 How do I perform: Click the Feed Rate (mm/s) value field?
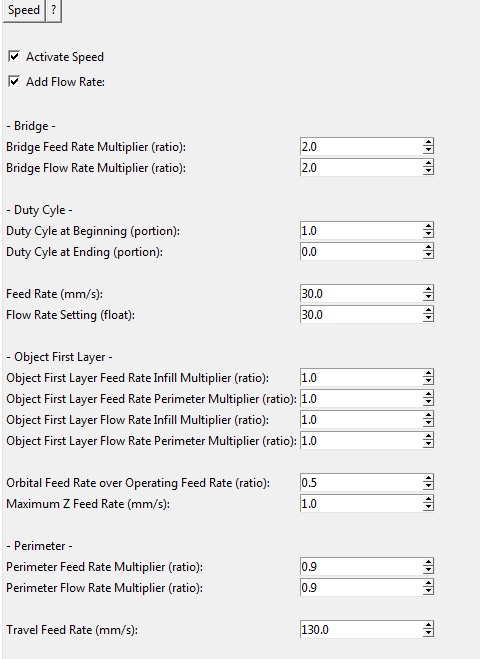[x=361, y=293]
